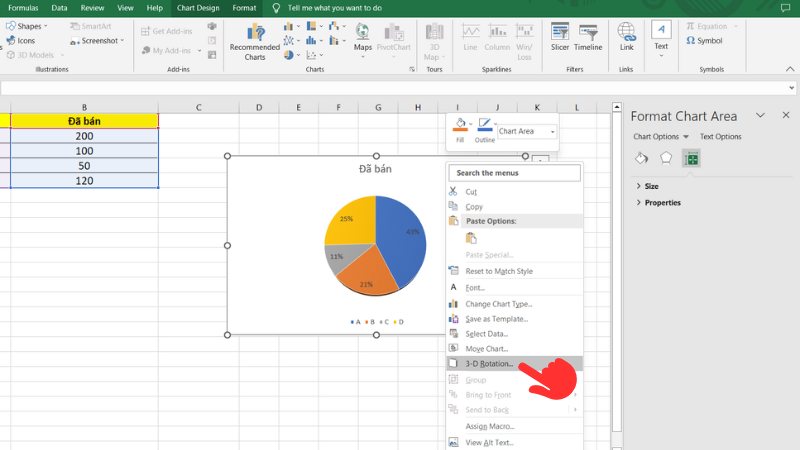
Task: Open the Format ribbon tab
Action: click(x=244, y=7)
